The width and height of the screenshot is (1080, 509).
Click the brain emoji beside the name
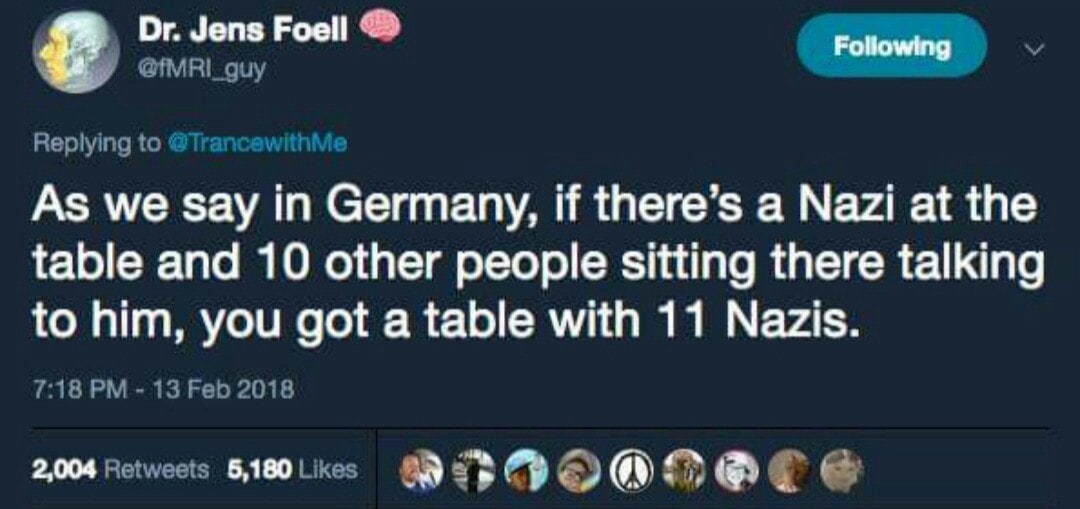(379, 29)
